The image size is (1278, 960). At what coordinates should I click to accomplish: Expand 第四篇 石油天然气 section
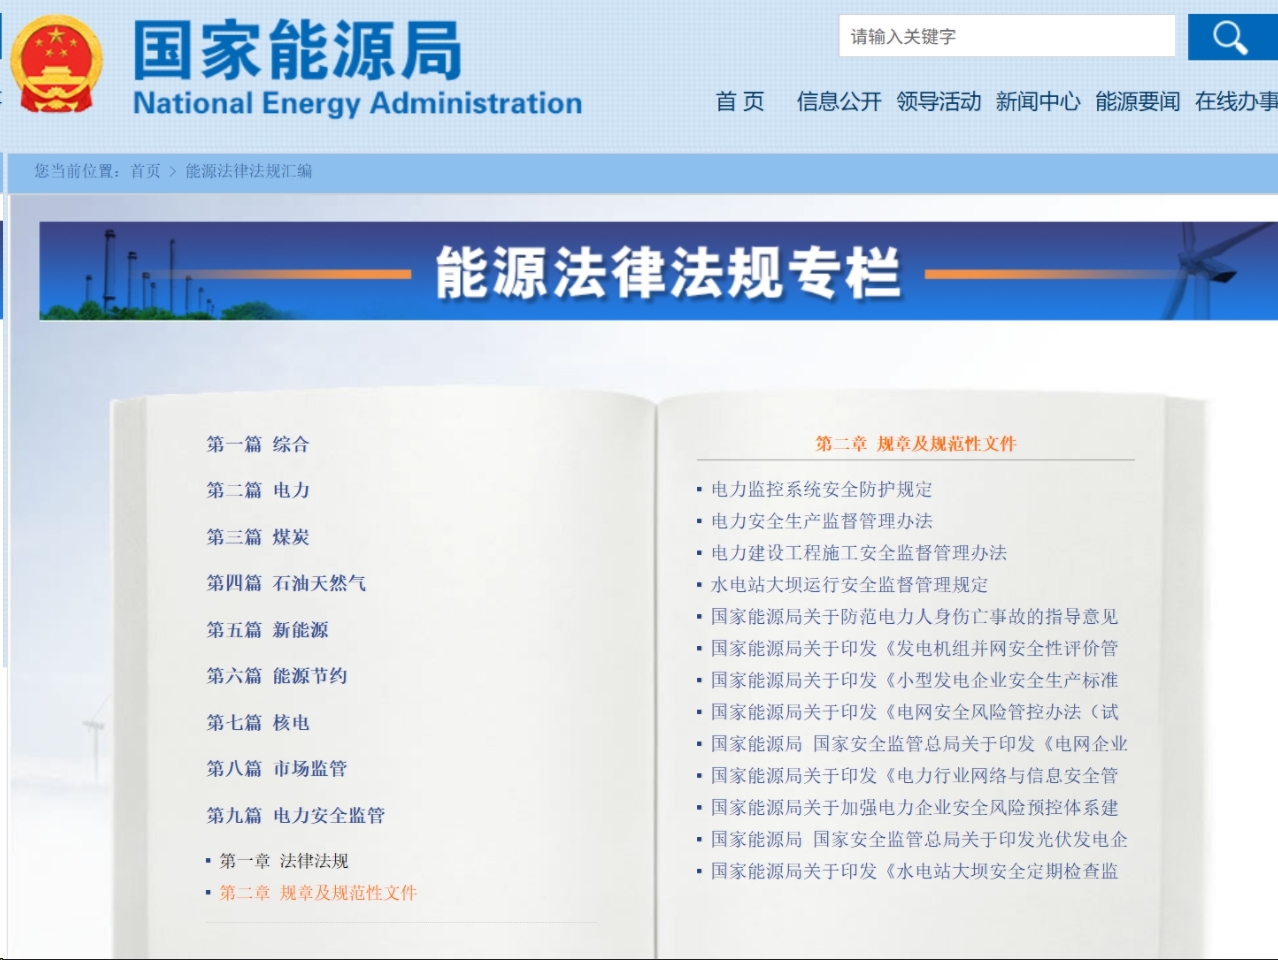pos(286,583)
